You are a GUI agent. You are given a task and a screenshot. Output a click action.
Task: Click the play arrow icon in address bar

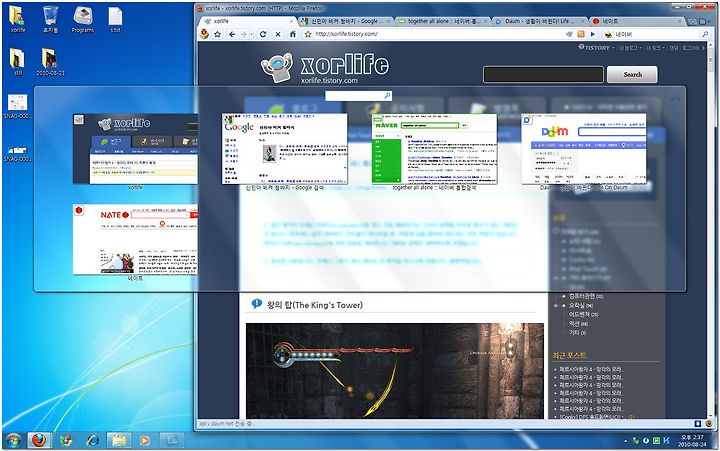click(x=592, y=34)
